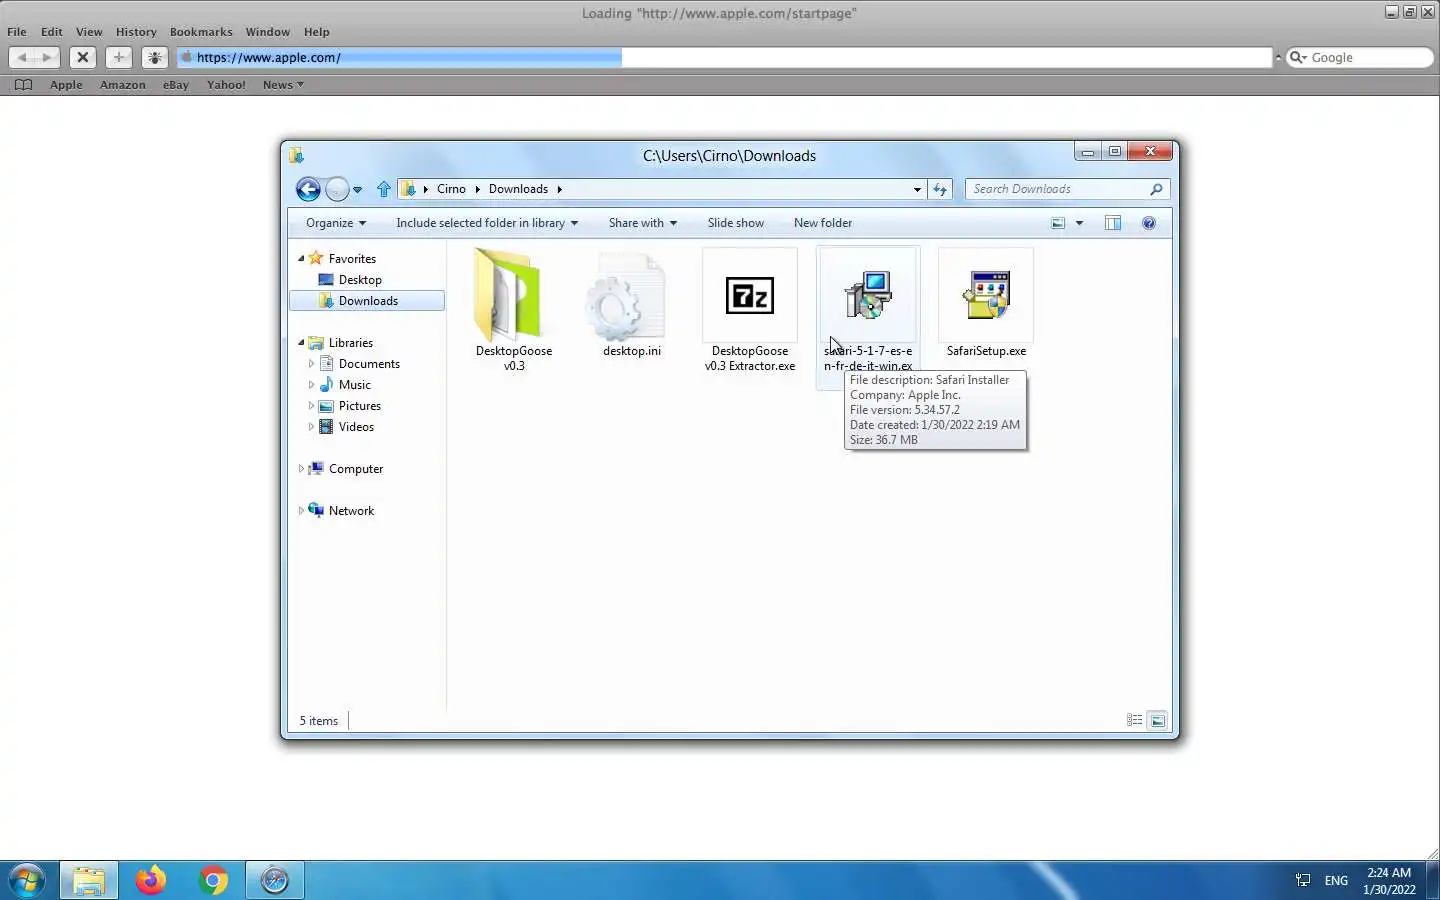Collapse the Favorites group

pos(301,258)
